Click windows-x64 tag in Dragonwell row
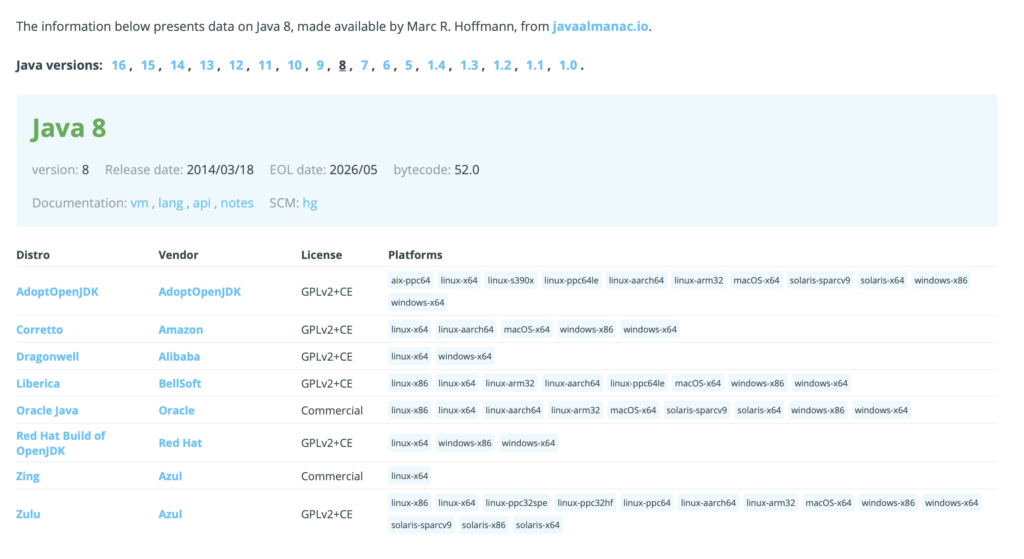The width and height of the screenshot is (1024, 559). point(465,356)
